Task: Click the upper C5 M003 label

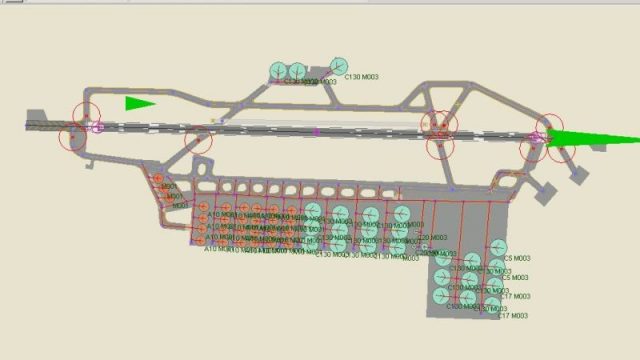Action: tap(517, 258)
